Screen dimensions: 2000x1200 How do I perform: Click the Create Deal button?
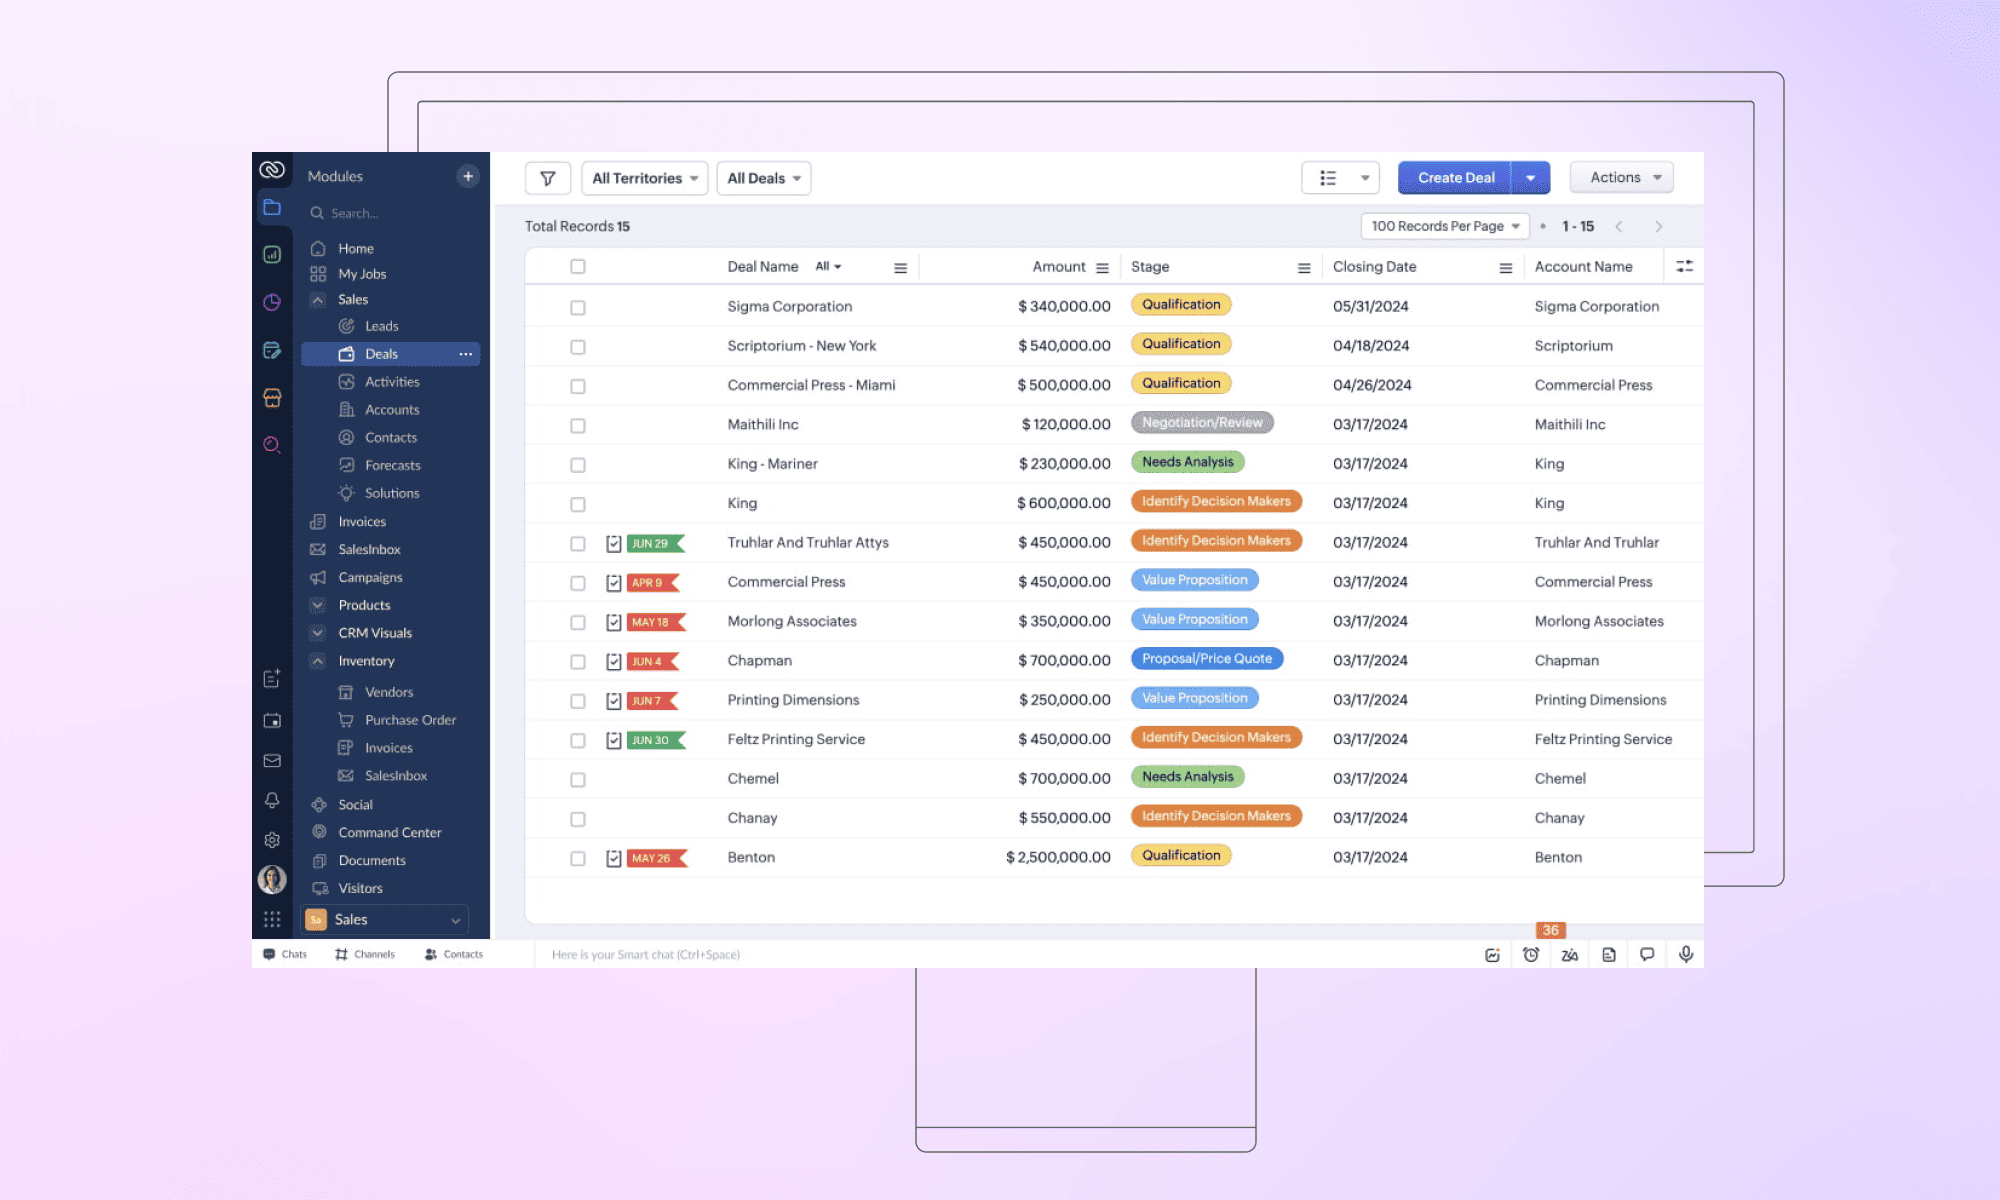(1454, 177)
